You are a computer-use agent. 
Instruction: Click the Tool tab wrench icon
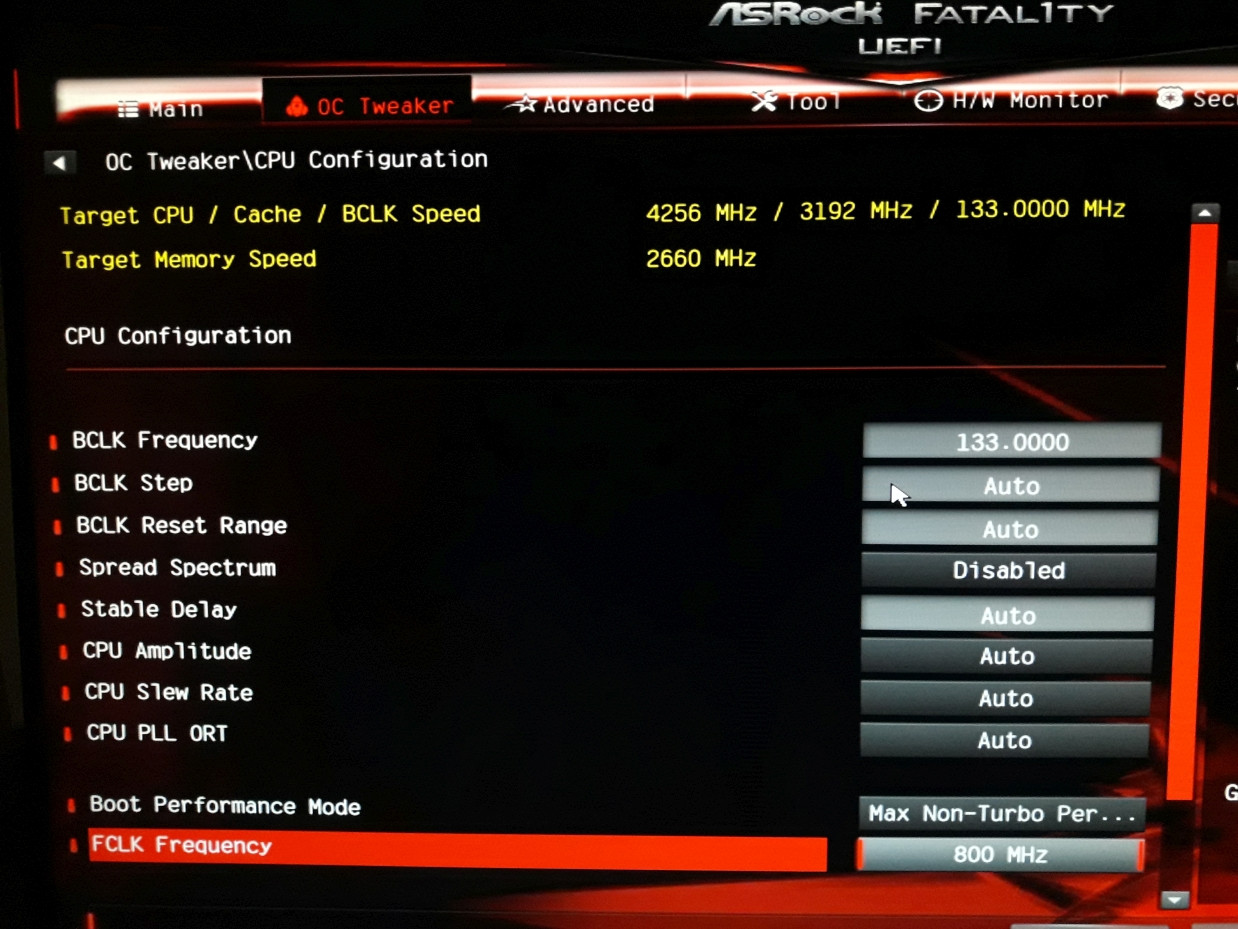click(x=764, y=101)
